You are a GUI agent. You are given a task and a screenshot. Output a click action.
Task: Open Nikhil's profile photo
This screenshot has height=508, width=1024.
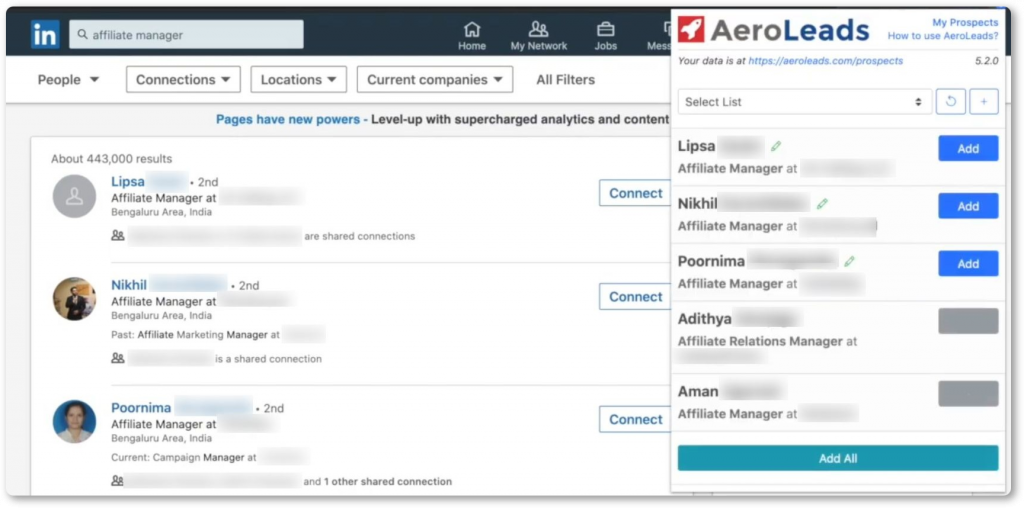tap(74, 299)
